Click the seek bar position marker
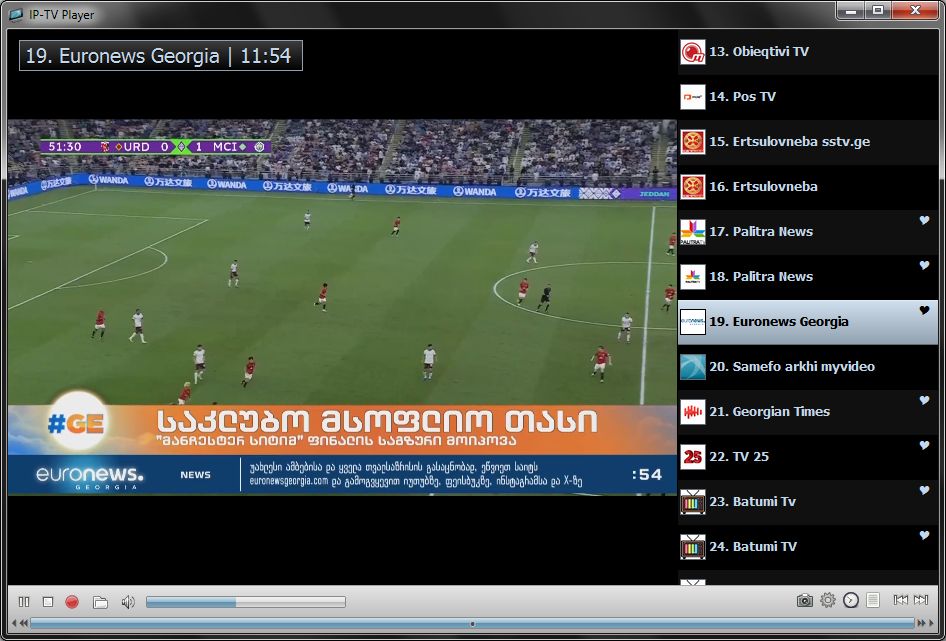The height and width of the screenshot is (641, 946). [x=472, y=623]
